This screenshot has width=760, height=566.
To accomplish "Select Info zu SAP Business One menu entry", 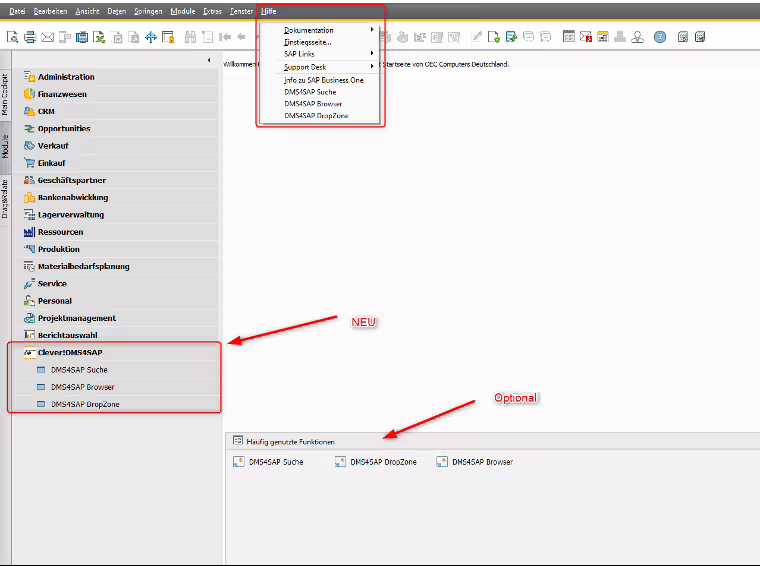I will coord(323,79).
